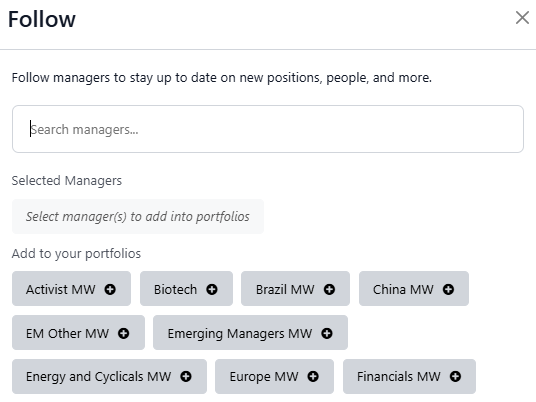Click the plus icon next to Biotech
The image size is (536, 402).
pos(212,290)
